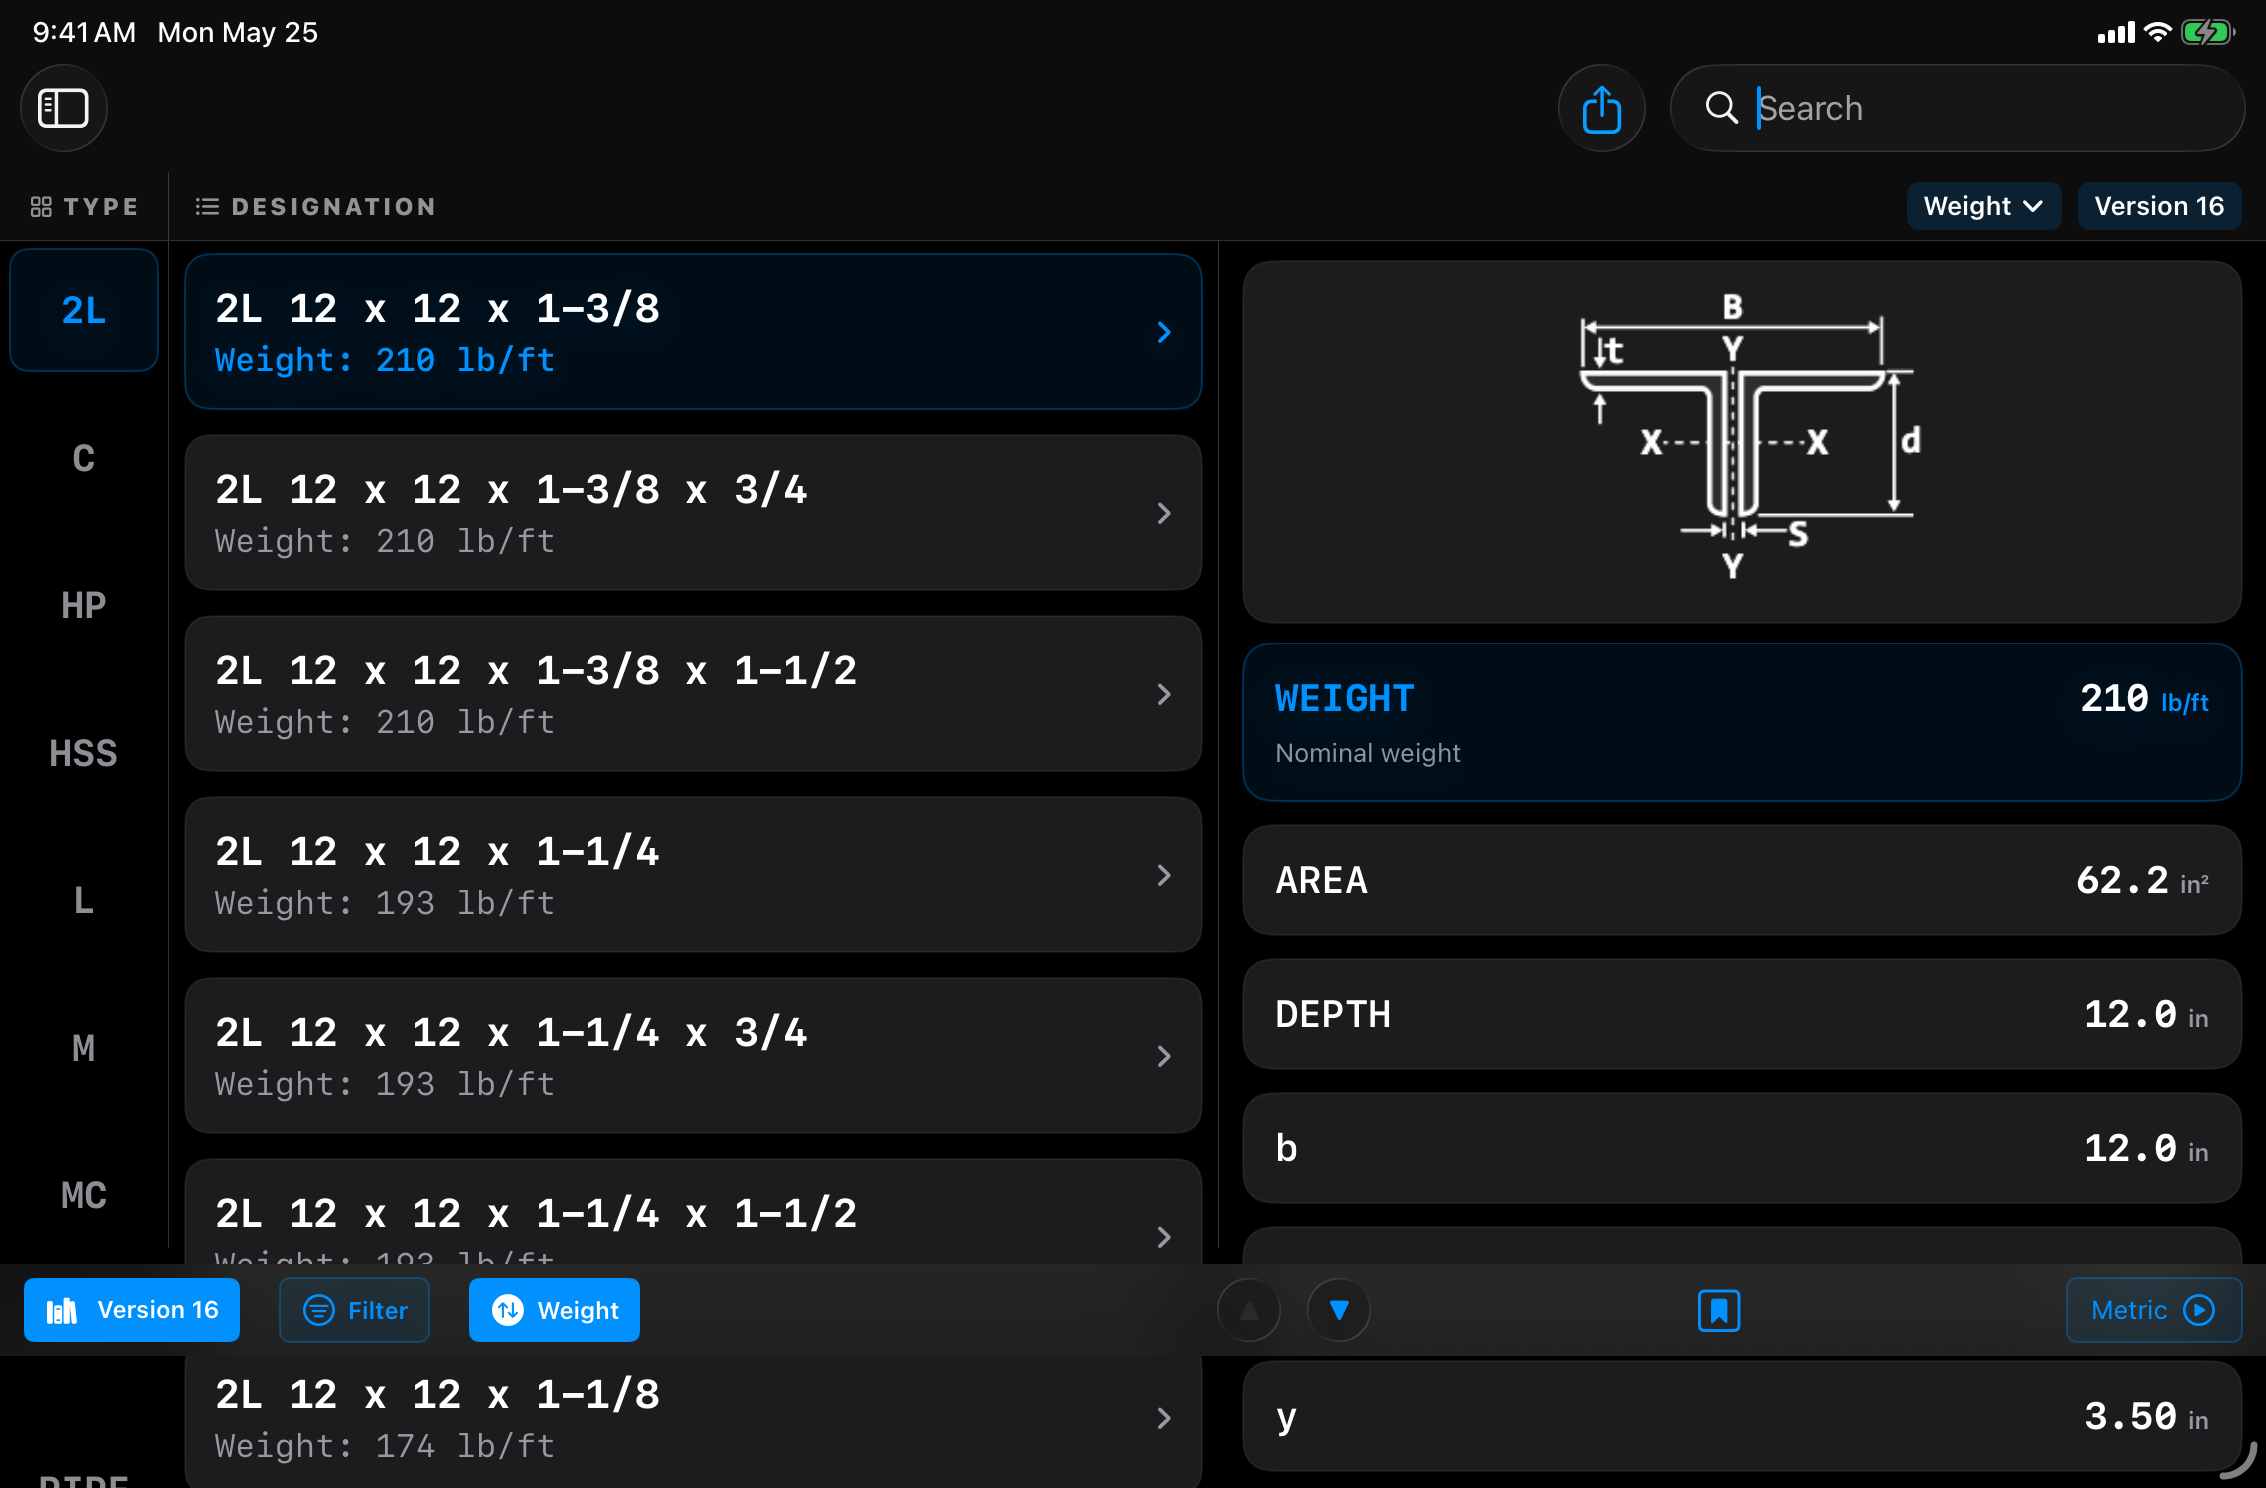This screenshot has width=2266, height=1488.
Task: Tap the bookmark icon
Action: pyautogui.click(x=1719, y=1310)
